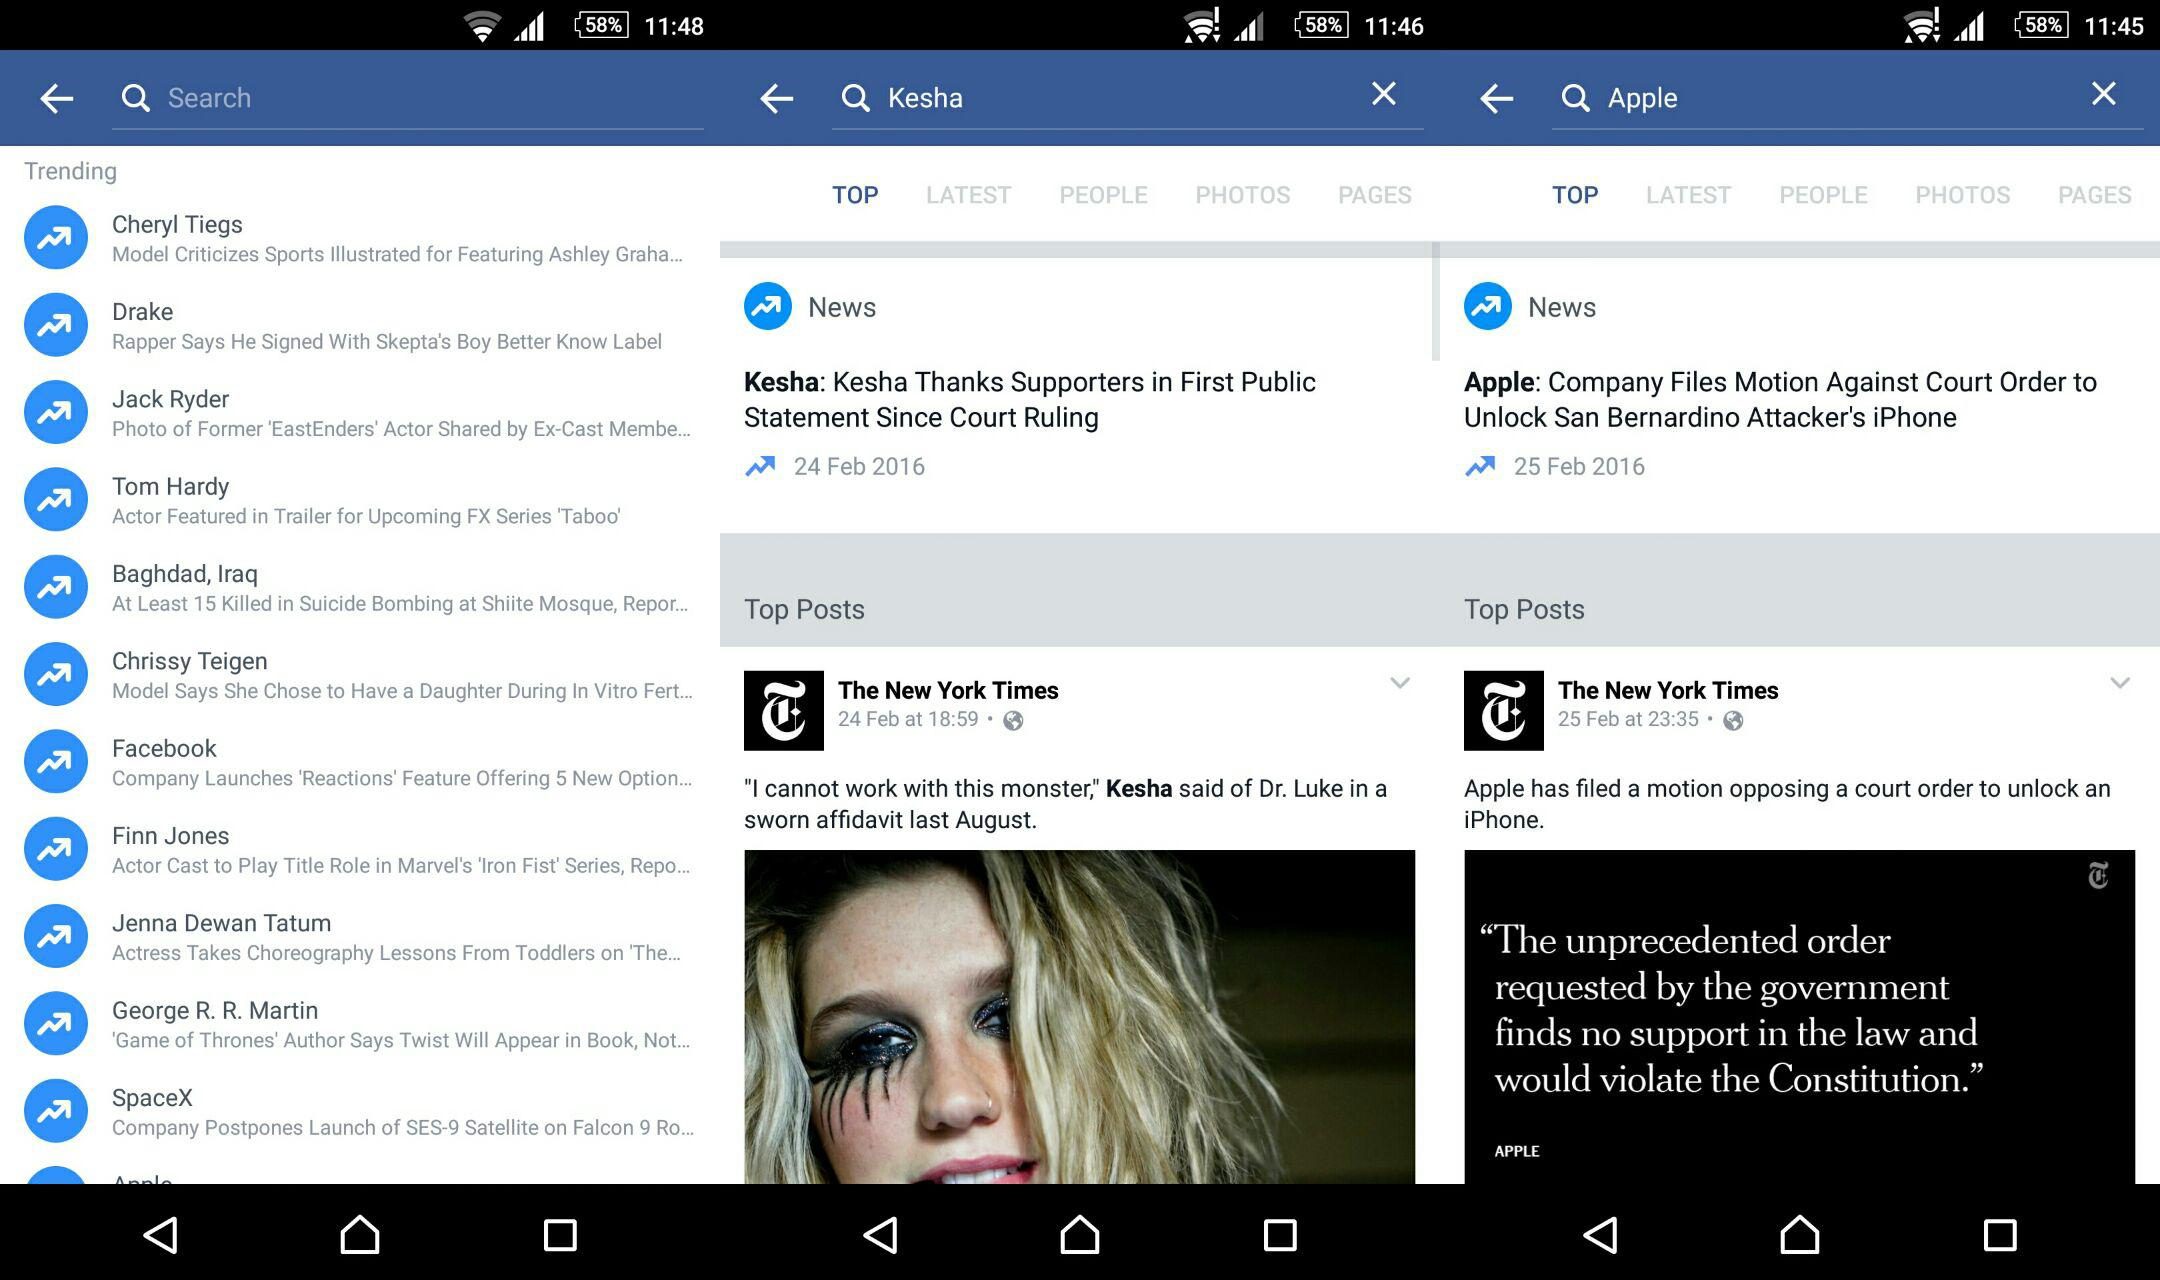Open New York Times avatar on Apple post
This screenshot has height=1280, width=2160.
(1504, 711)
